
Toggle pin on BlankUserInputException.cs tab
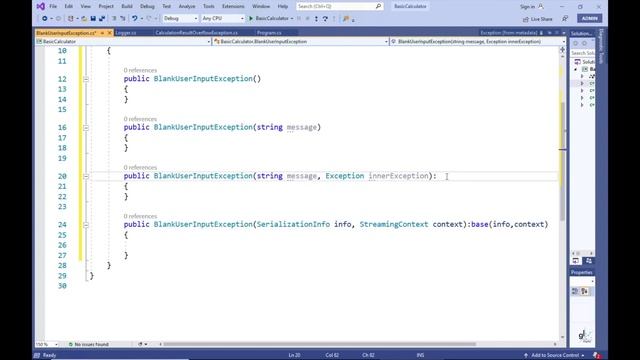point(102,33)
